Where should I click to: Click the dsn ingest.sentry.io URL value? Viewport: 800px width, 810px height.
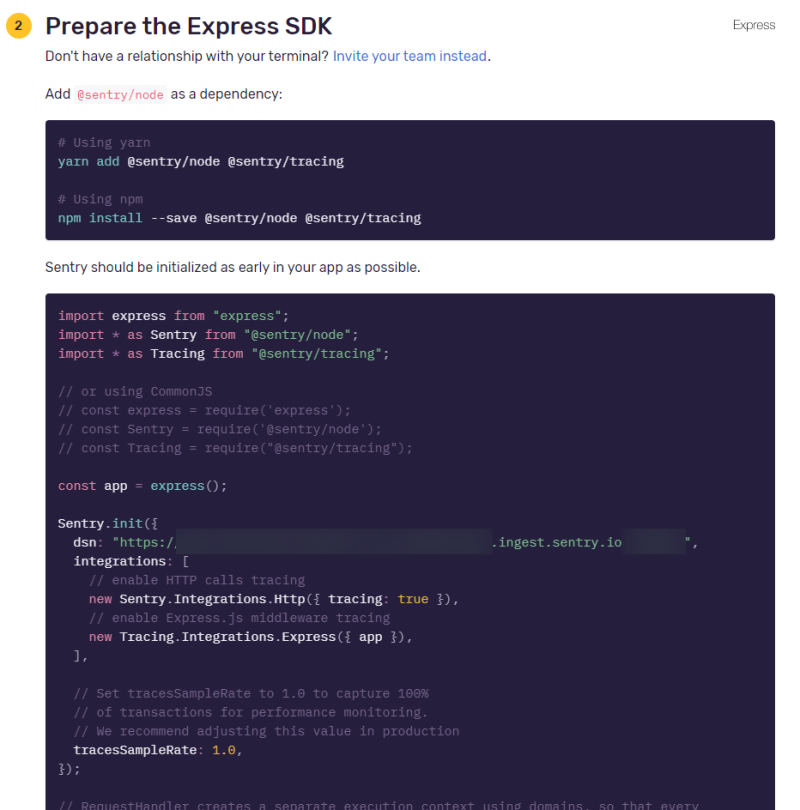coord(560,543)
